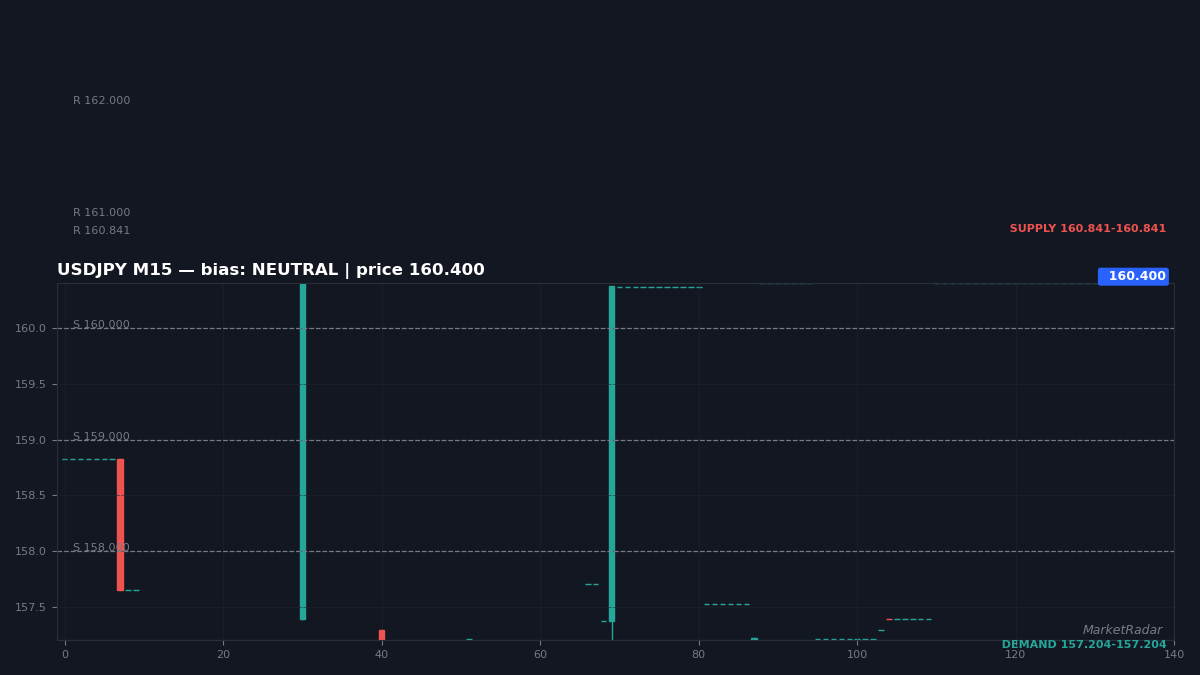Select the 60 tick on the bar axis

coord(540,655)
